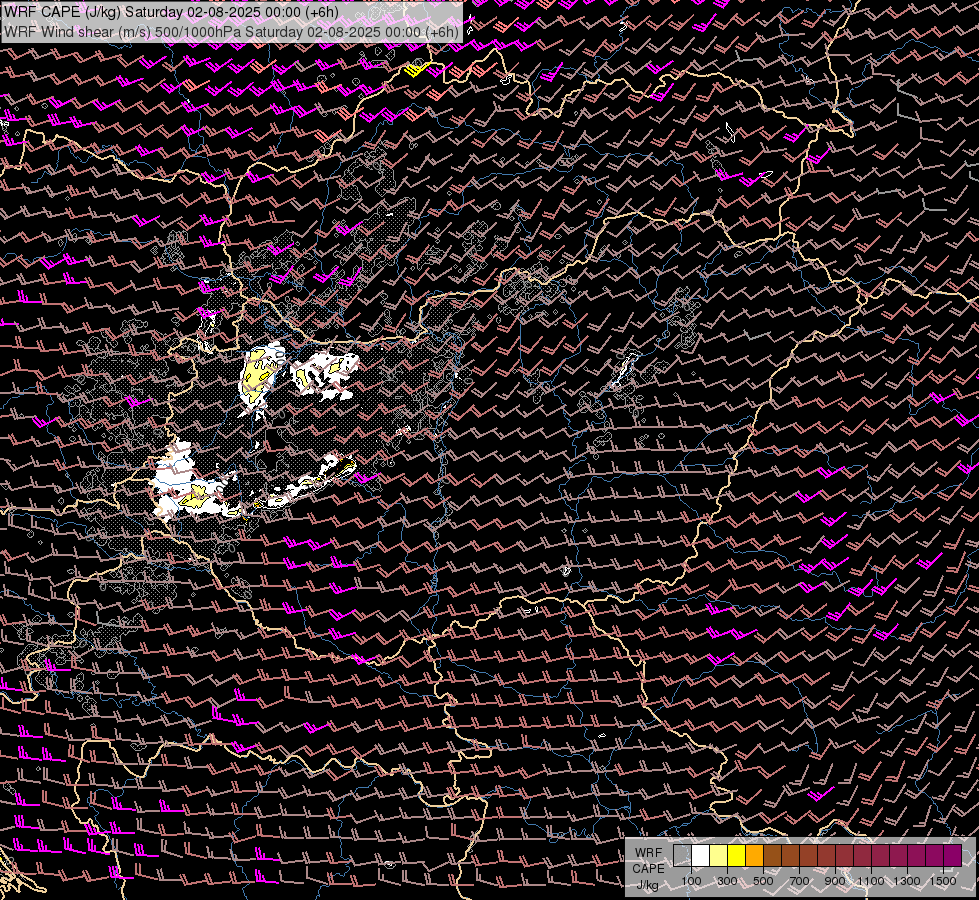Click the 300 legend value label
This screenshot has height=900, width=979.
[x=727, y=881]
